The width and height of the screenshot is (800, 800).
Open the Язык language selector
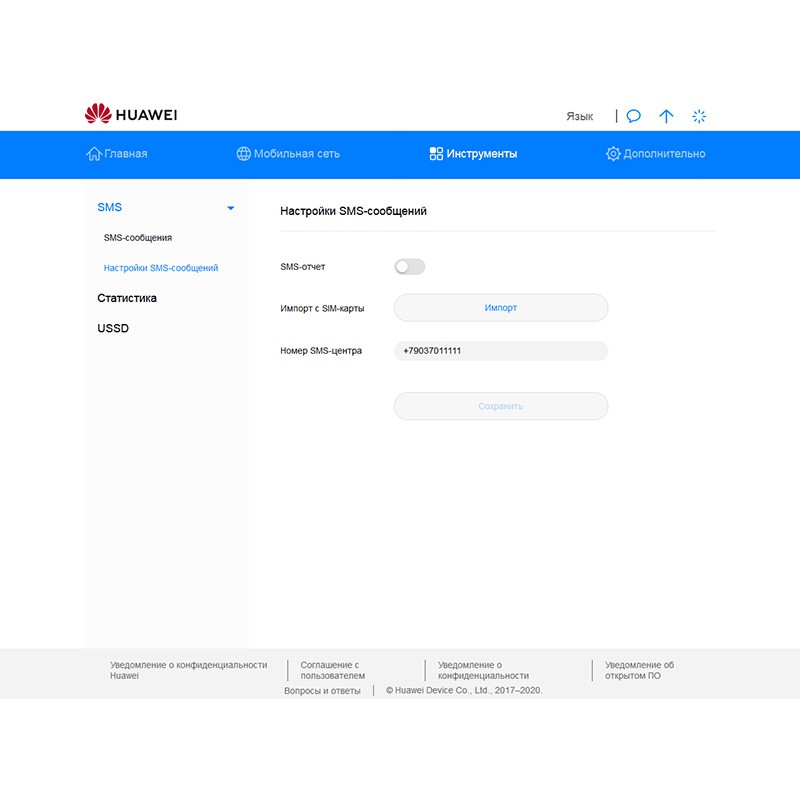(579, 116)
